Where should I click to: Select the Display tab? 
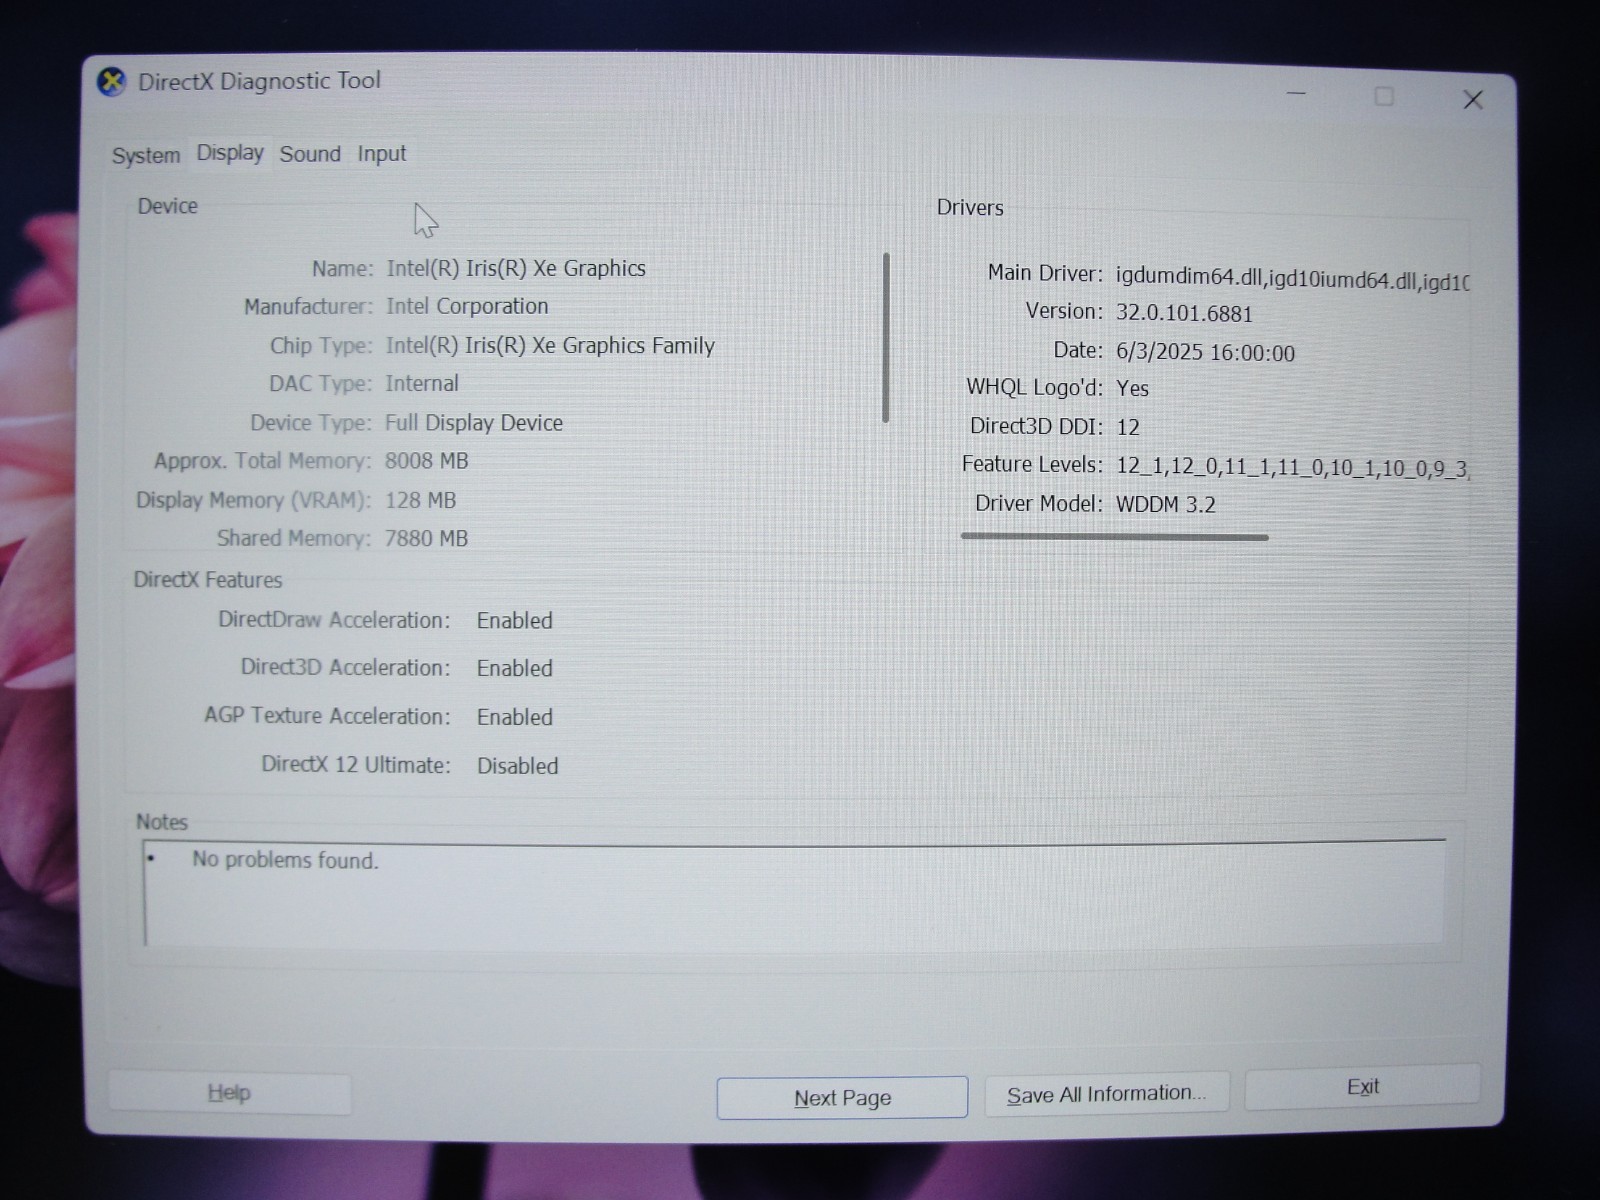pyautogui.click(x=230, y=153)
